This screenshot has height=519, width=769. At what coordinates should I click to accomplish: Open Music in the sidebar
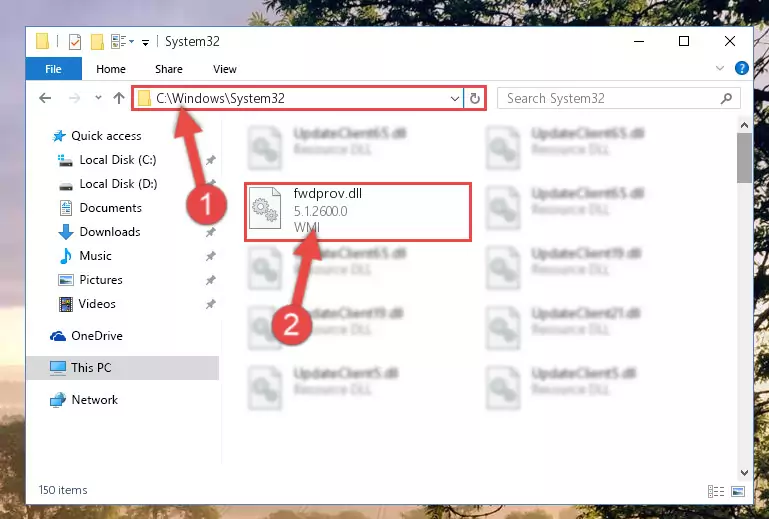click(x=95, y=256)
